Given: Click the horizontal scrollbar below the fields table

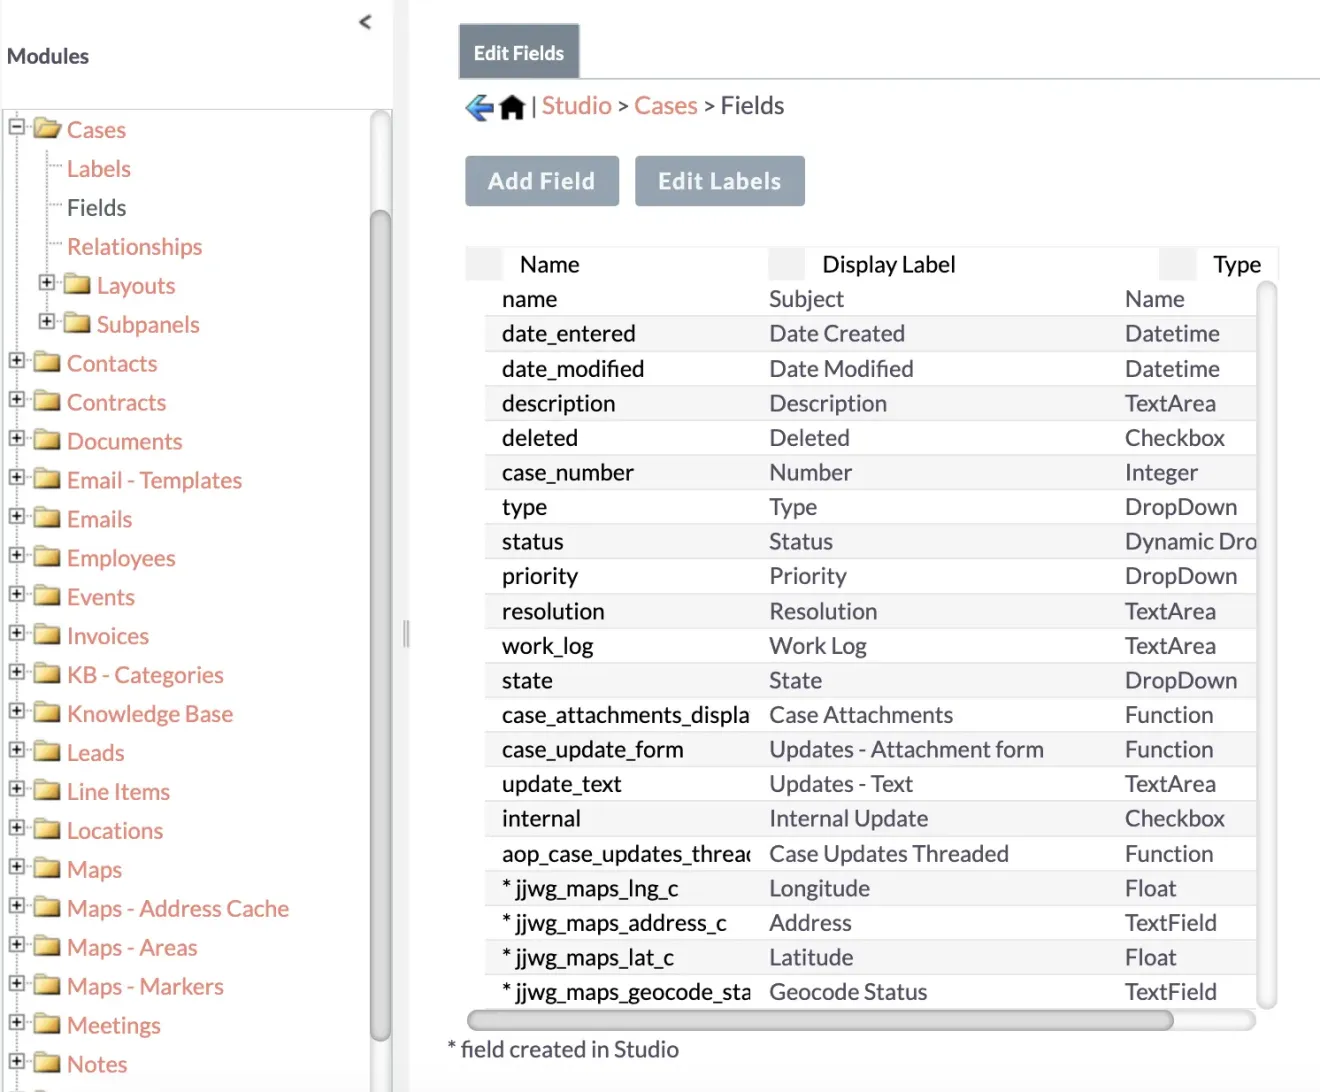Looking at the screenshot, I should (x=820, y=1020).
